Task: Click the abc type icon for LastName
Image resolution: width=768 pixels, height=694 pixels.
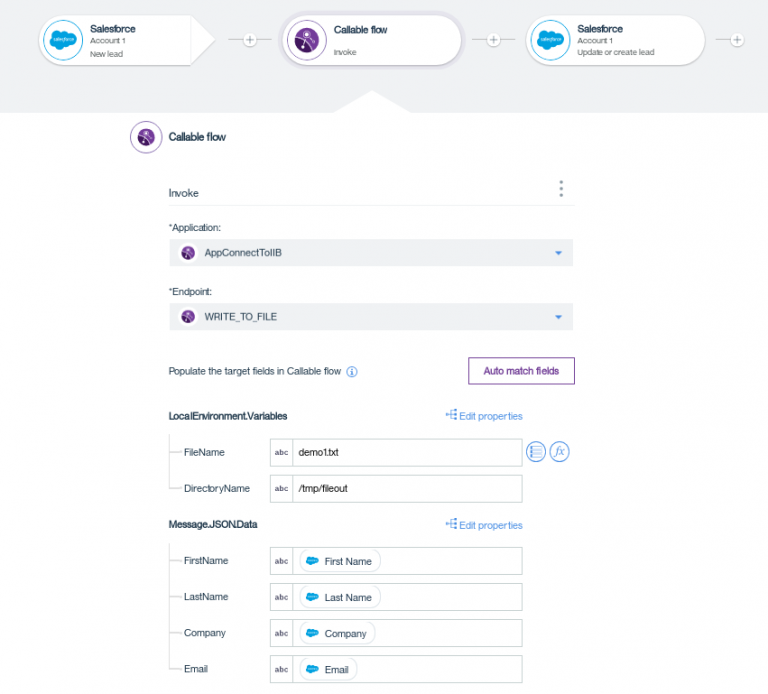Action: pyautogui.click(x=282, y=597)
